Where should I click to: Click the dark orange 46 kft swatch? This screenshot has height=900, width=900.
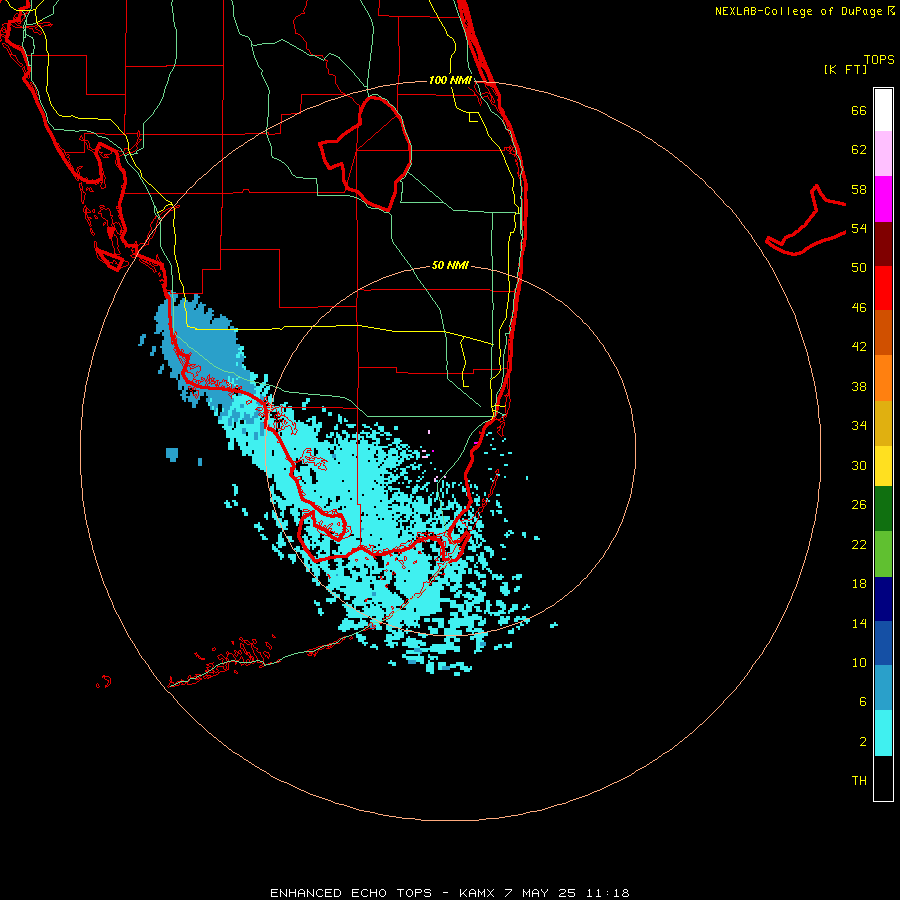pos(883,332)
